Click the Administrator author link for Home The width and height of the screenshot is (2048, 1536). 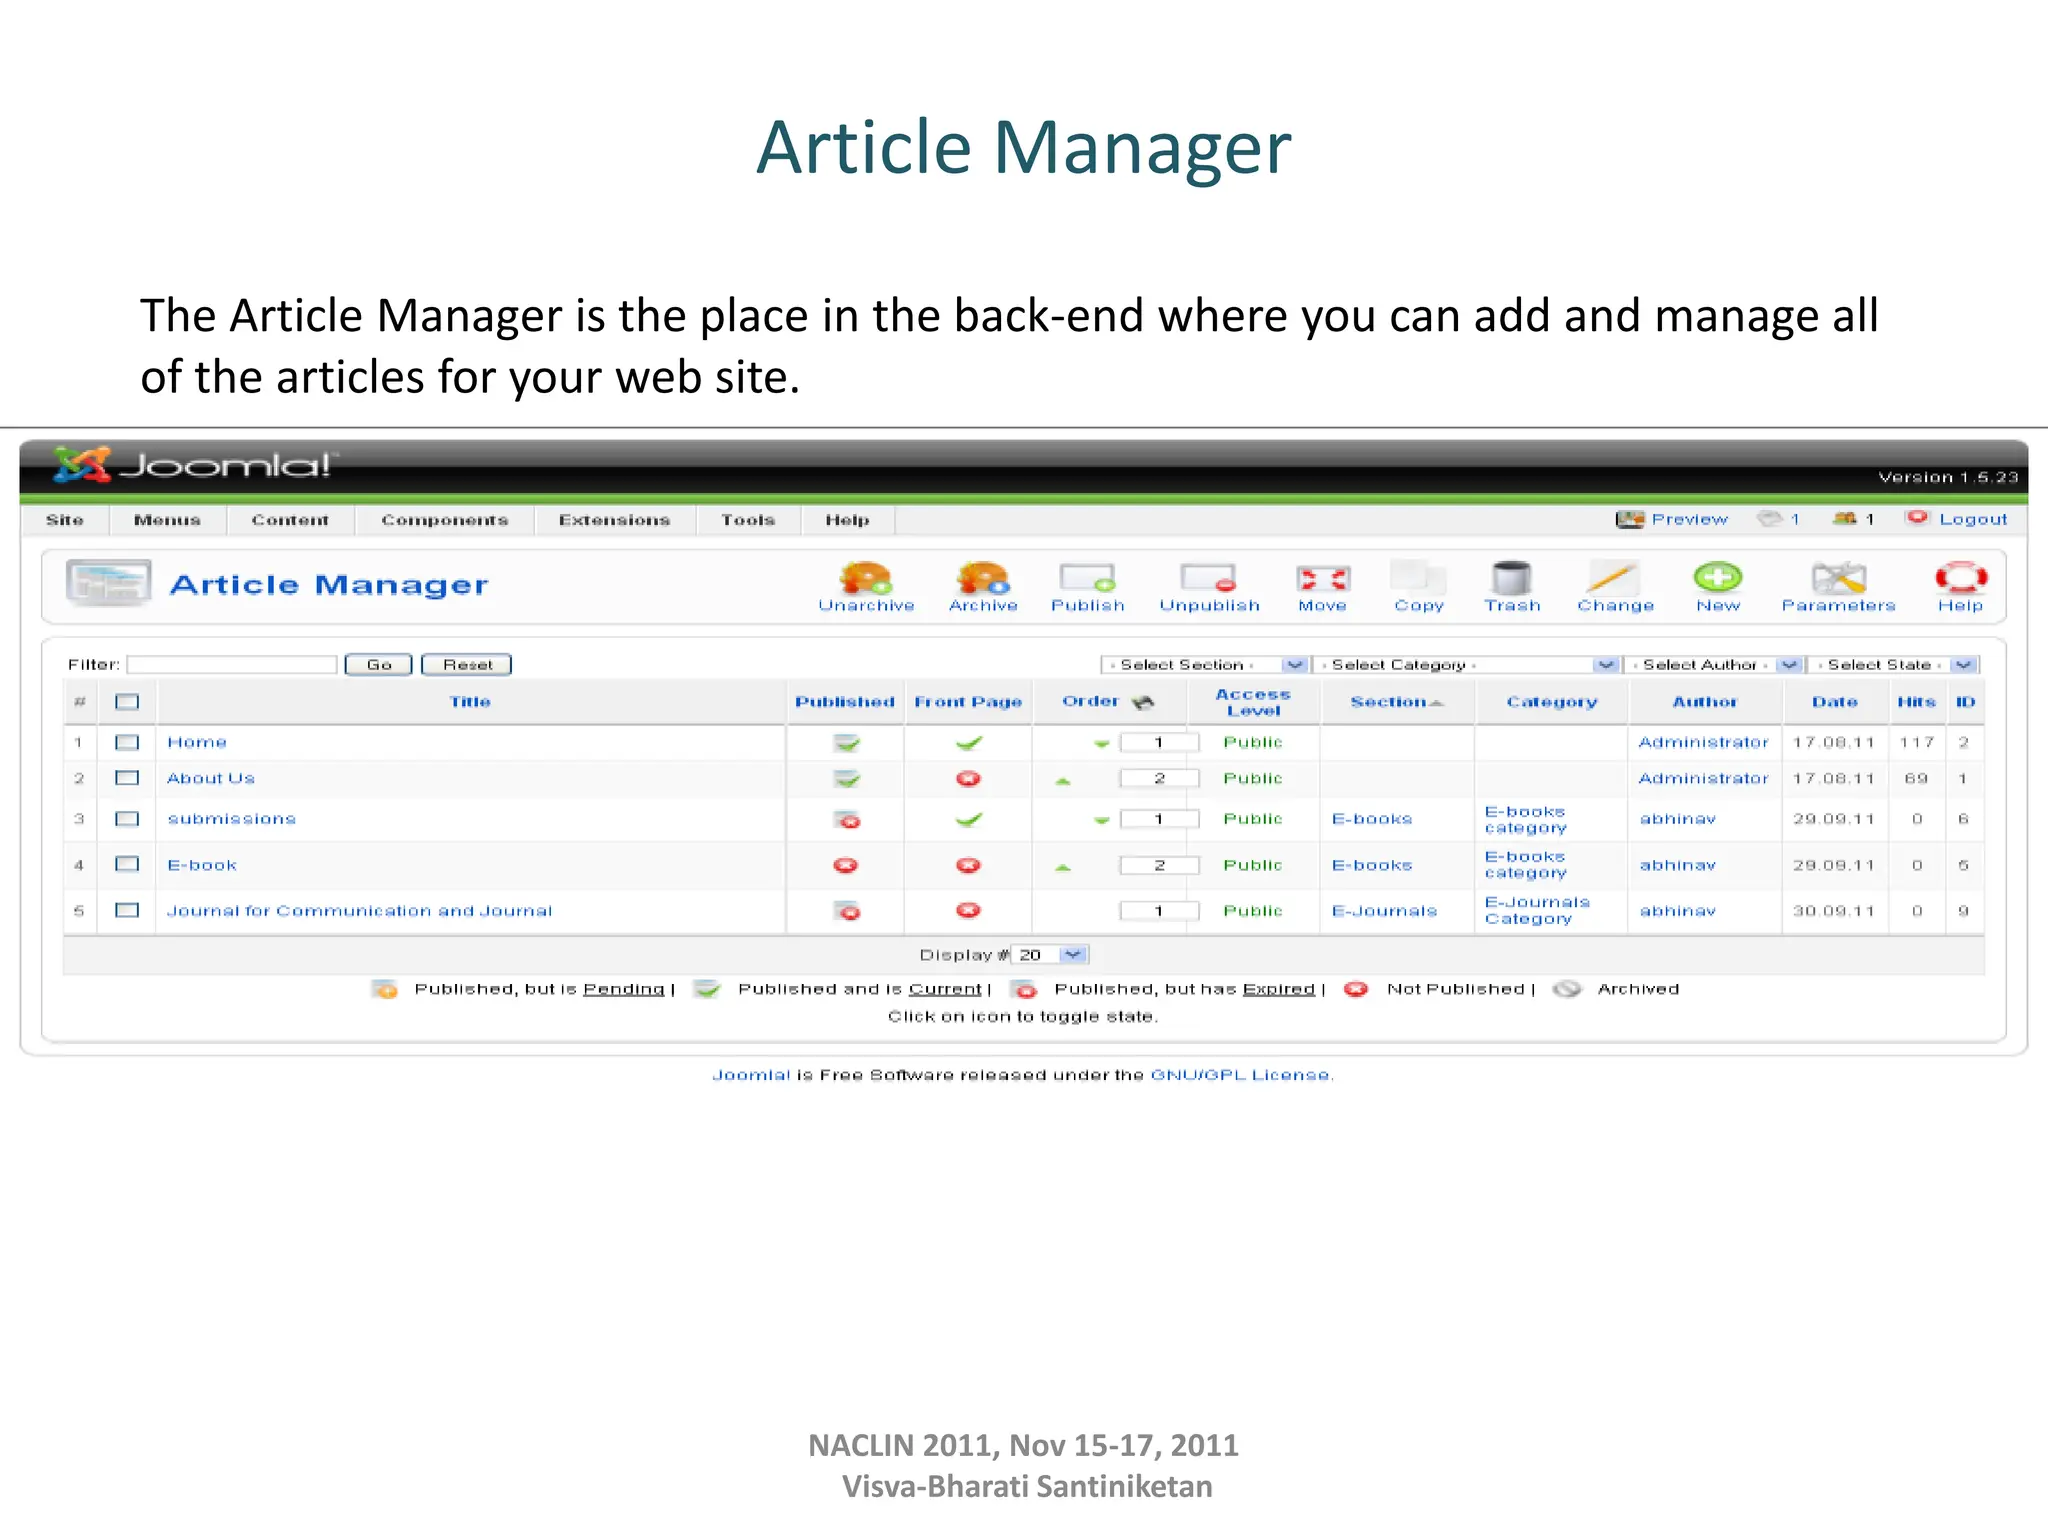tap(1704, 742)
